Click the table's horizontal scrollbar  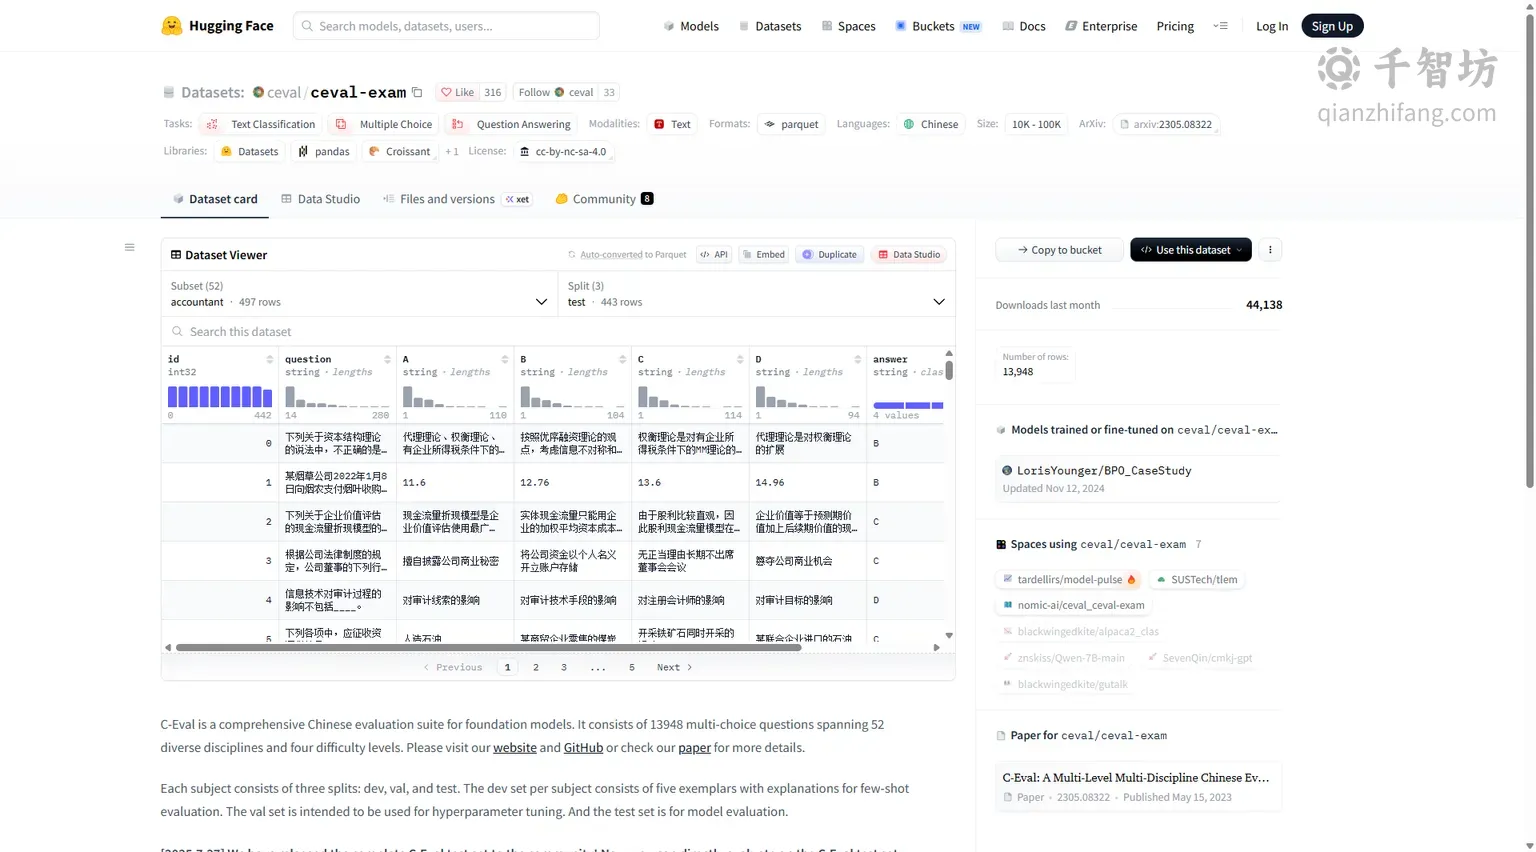pos(488,648)
